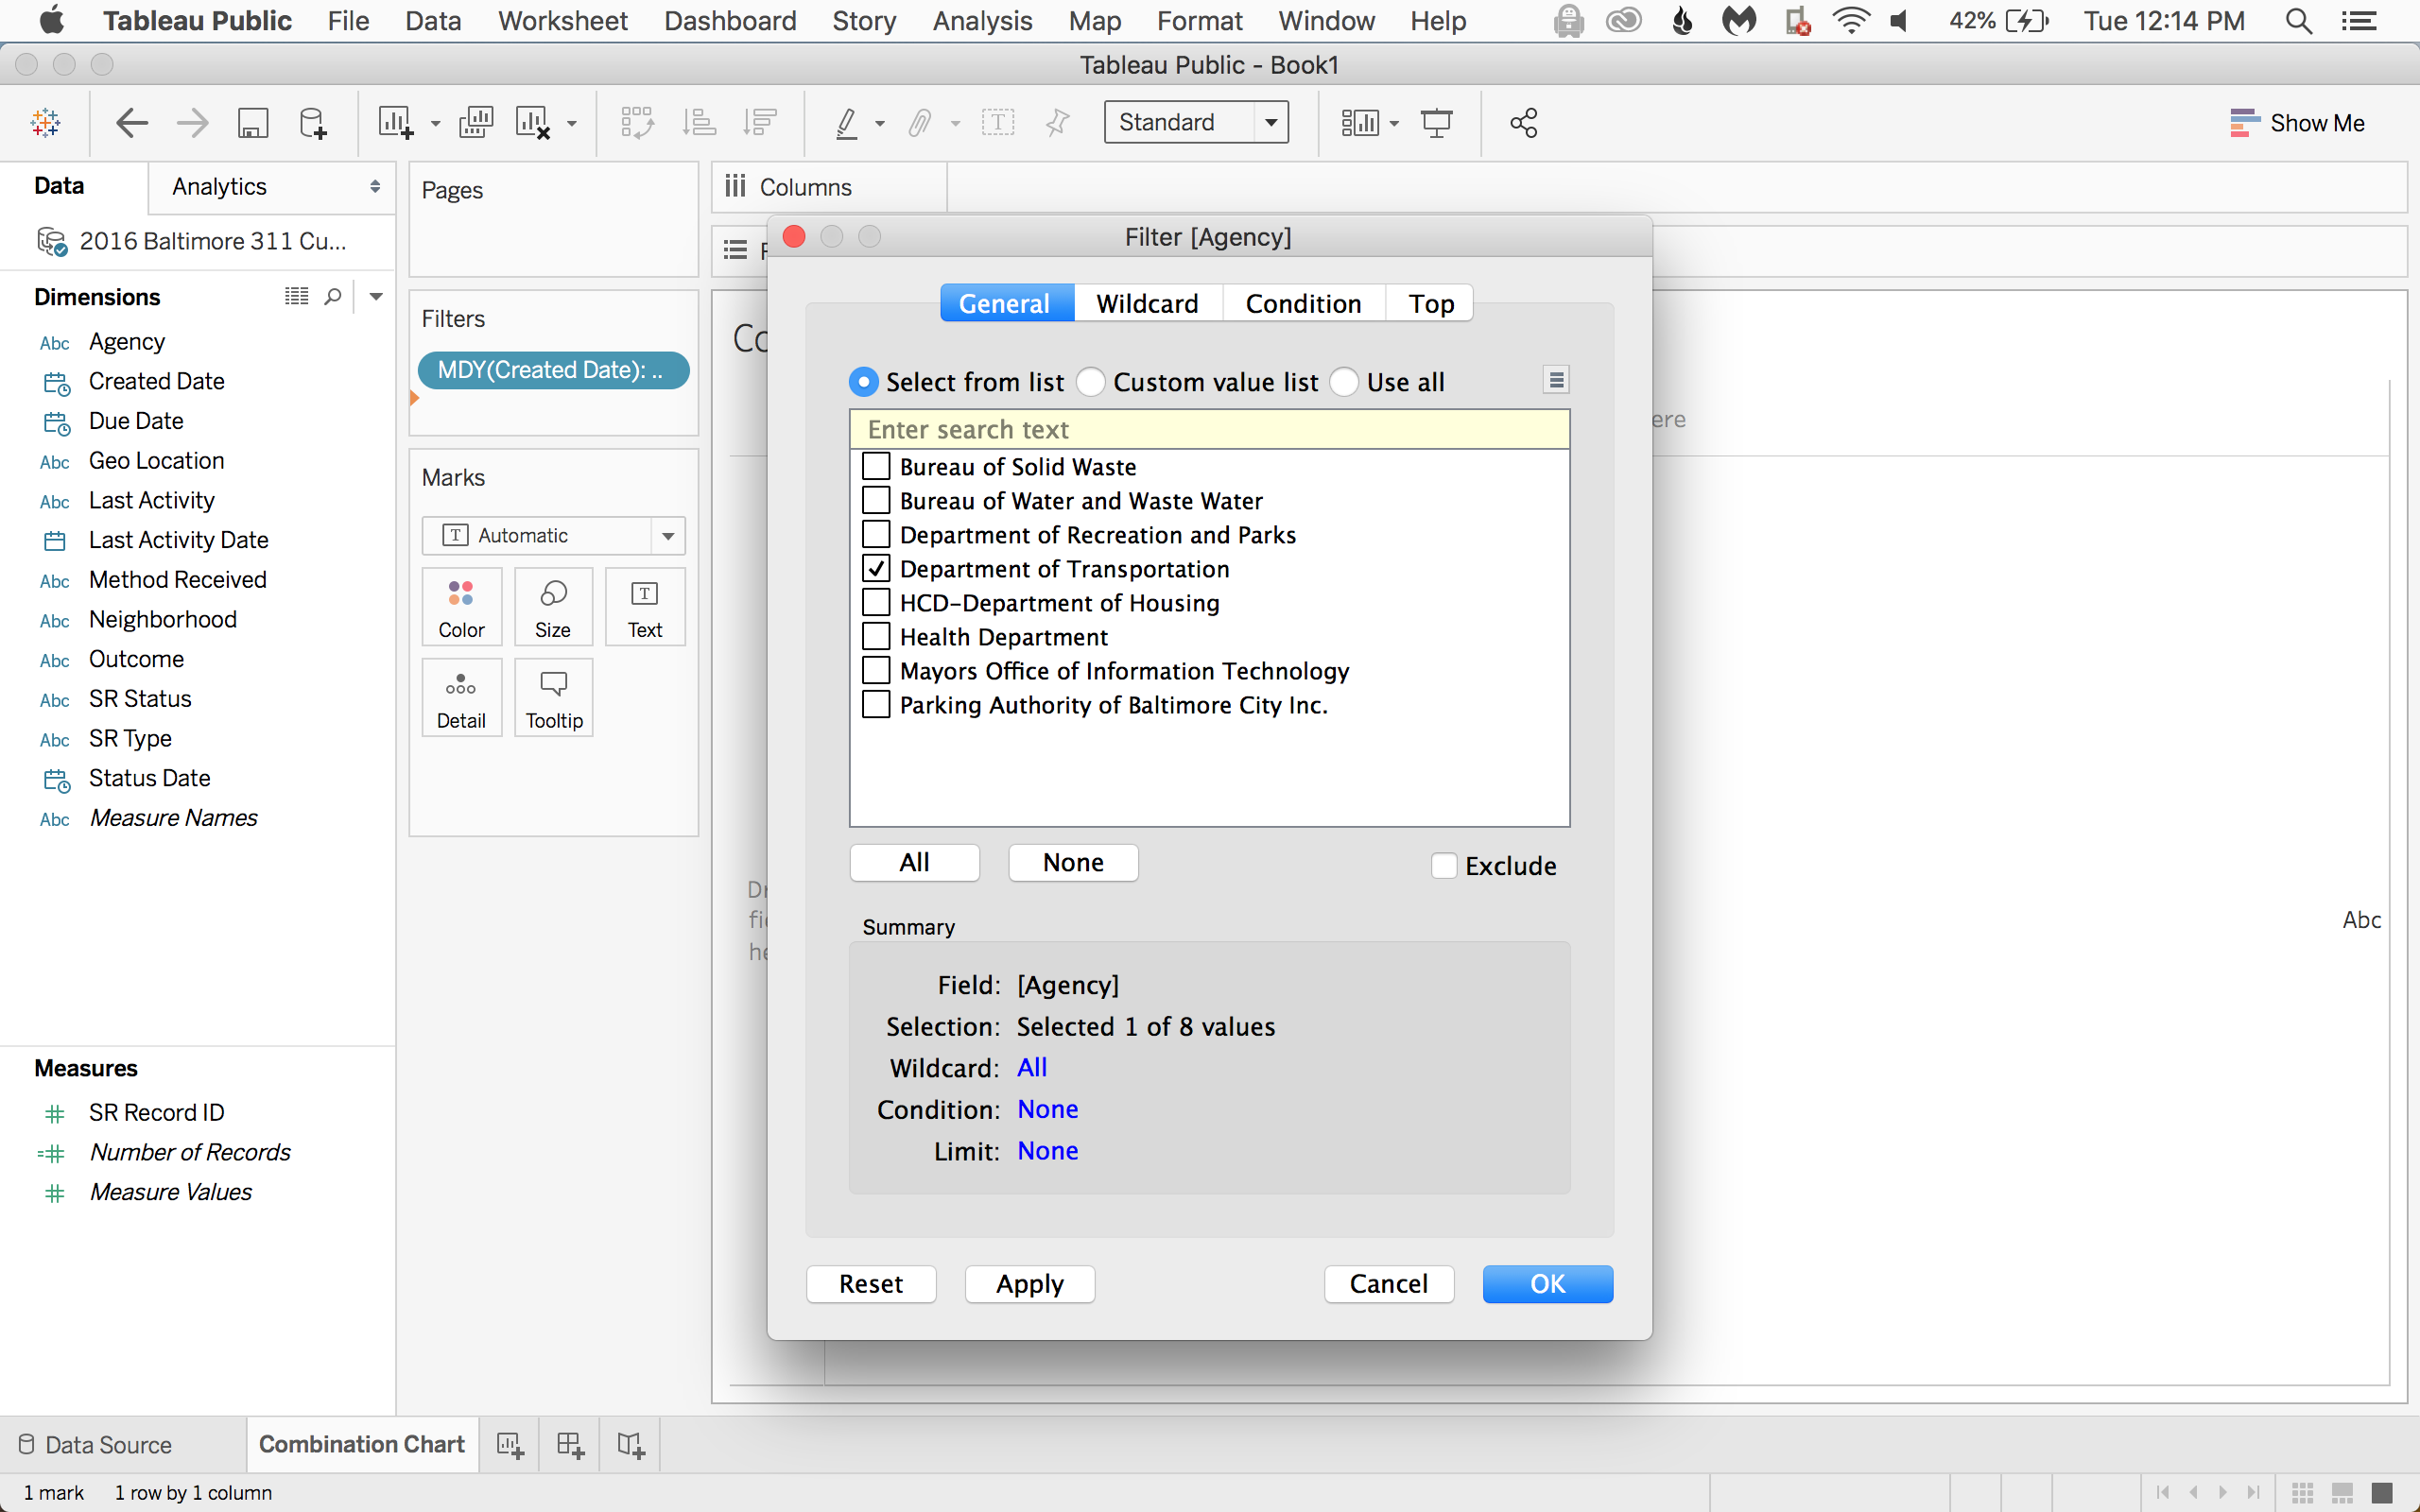Open the Text marks card button
The width and height of the screenshot is (2420, 1512).
645,607
